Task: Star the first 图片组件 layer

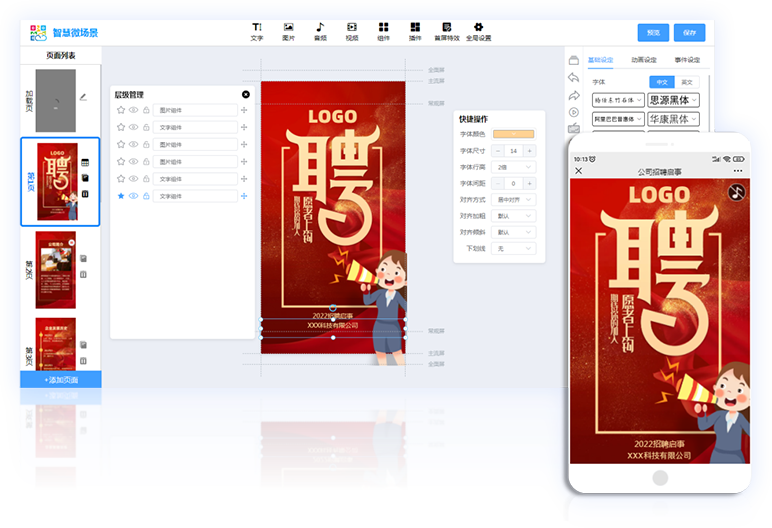Action: (x=121, y=110)
